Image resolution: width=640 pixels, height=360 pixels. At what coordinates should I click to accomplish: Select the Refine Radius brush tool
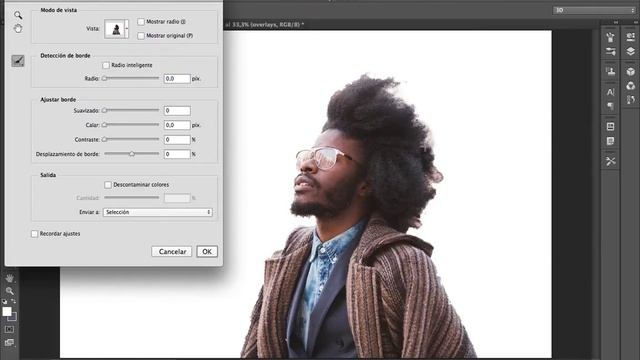(x=18, y=61)
